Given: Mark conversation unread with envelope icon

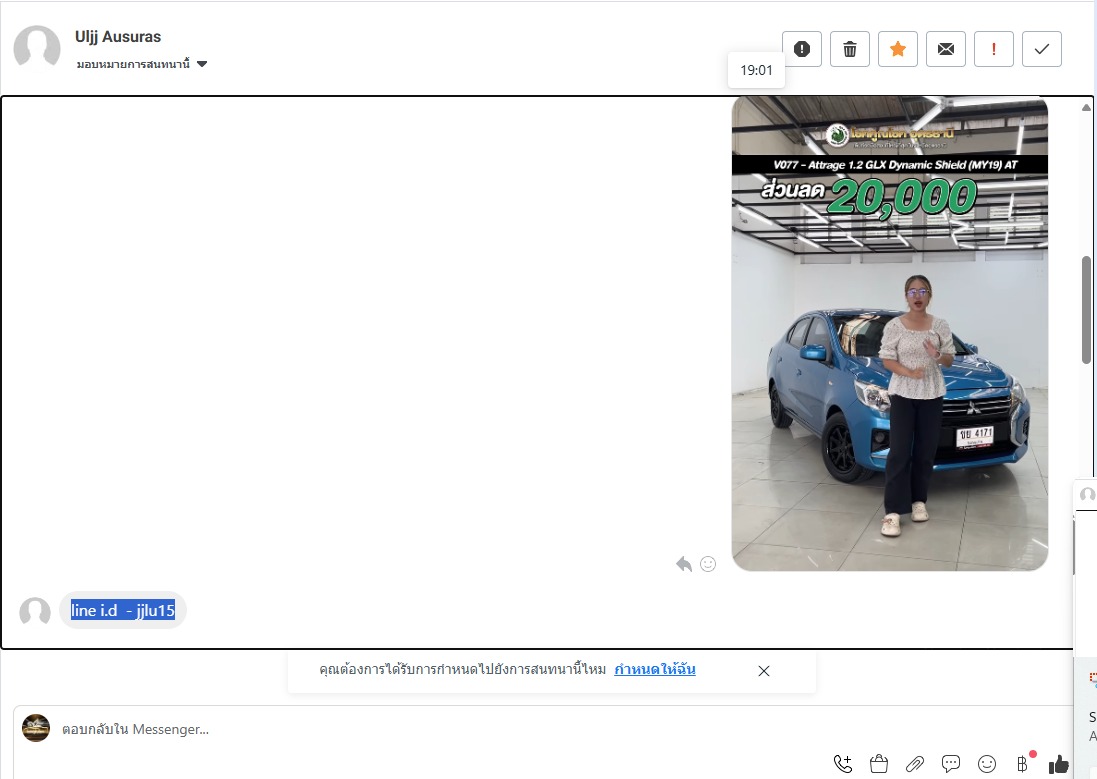Looking at the screenshot, I should click(945, 49).
